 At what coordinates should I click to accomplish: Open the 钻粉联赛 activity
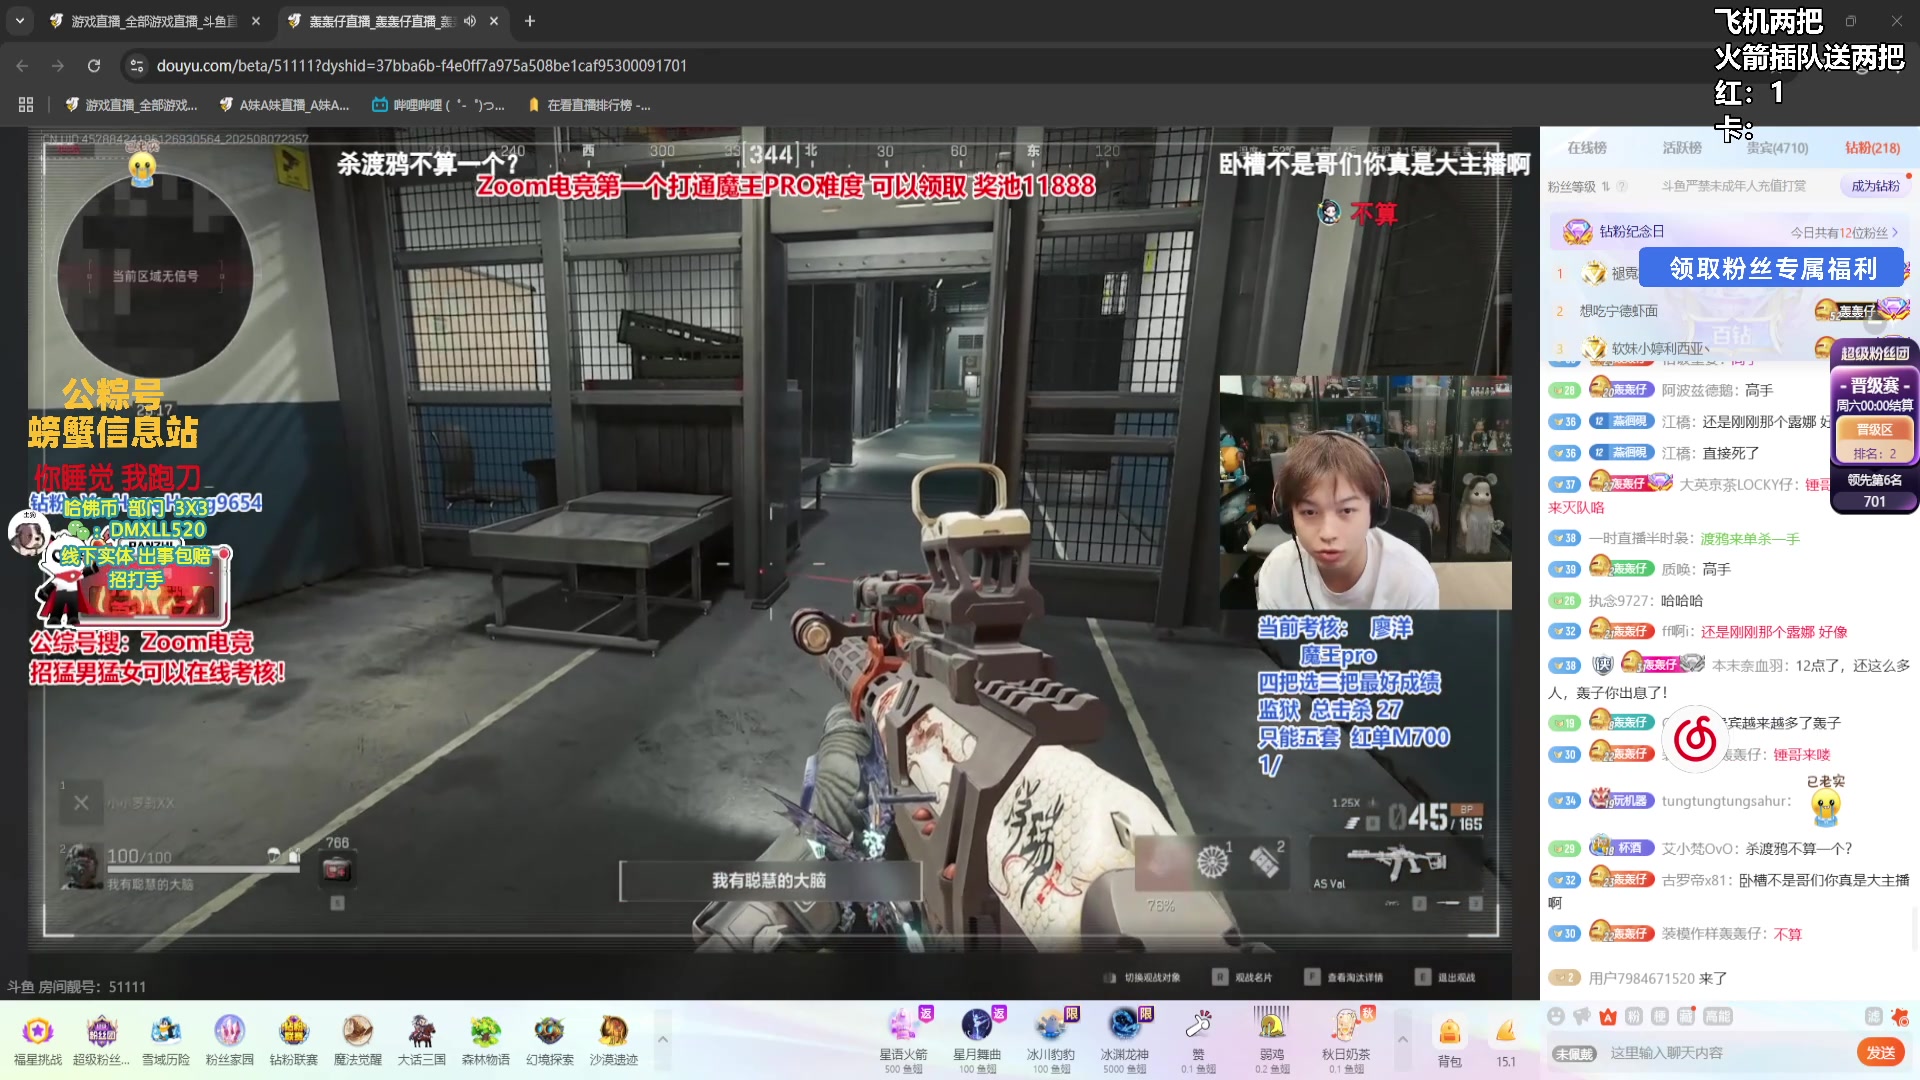pyautogui.click(x=293, y=1040)
